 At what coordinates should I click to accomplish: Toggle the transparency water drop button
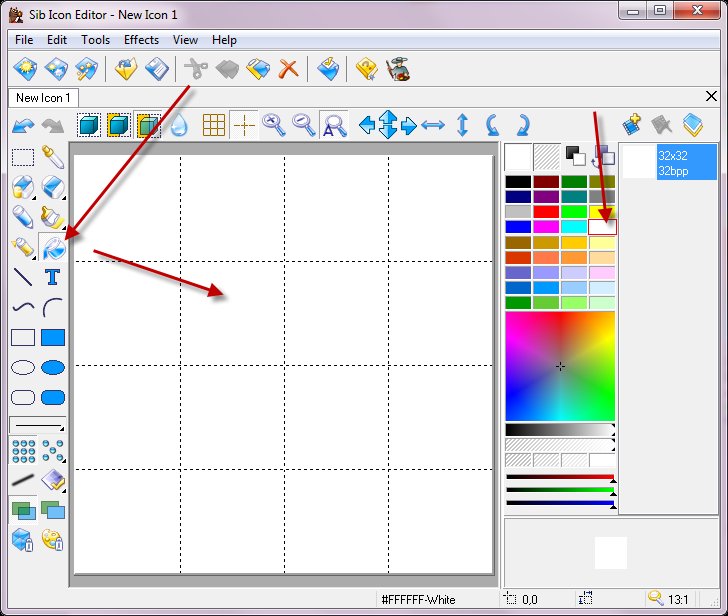pyautogui.click(x=178, y=125)
